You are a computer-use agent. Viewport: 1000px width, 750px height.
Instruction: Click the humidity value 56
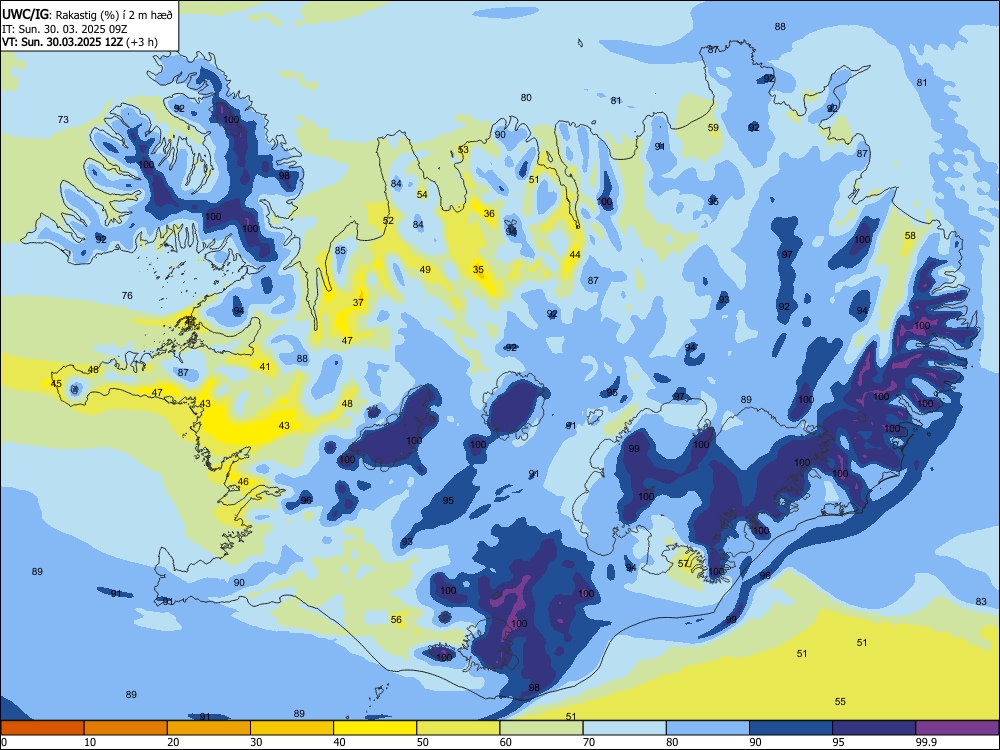pyautogui.click(x=396, y=619)
